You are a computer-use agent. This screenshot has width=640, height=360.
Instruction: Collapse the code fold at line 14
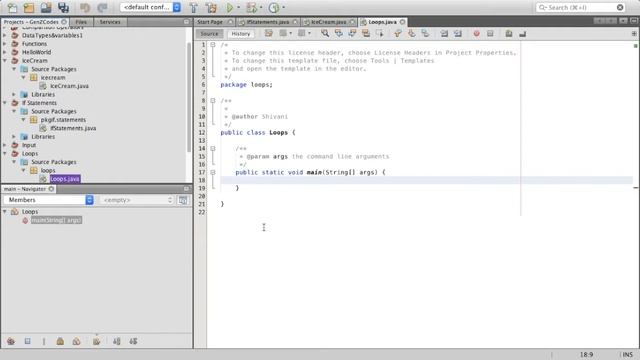pyautogui.click(x=213, y=148)
